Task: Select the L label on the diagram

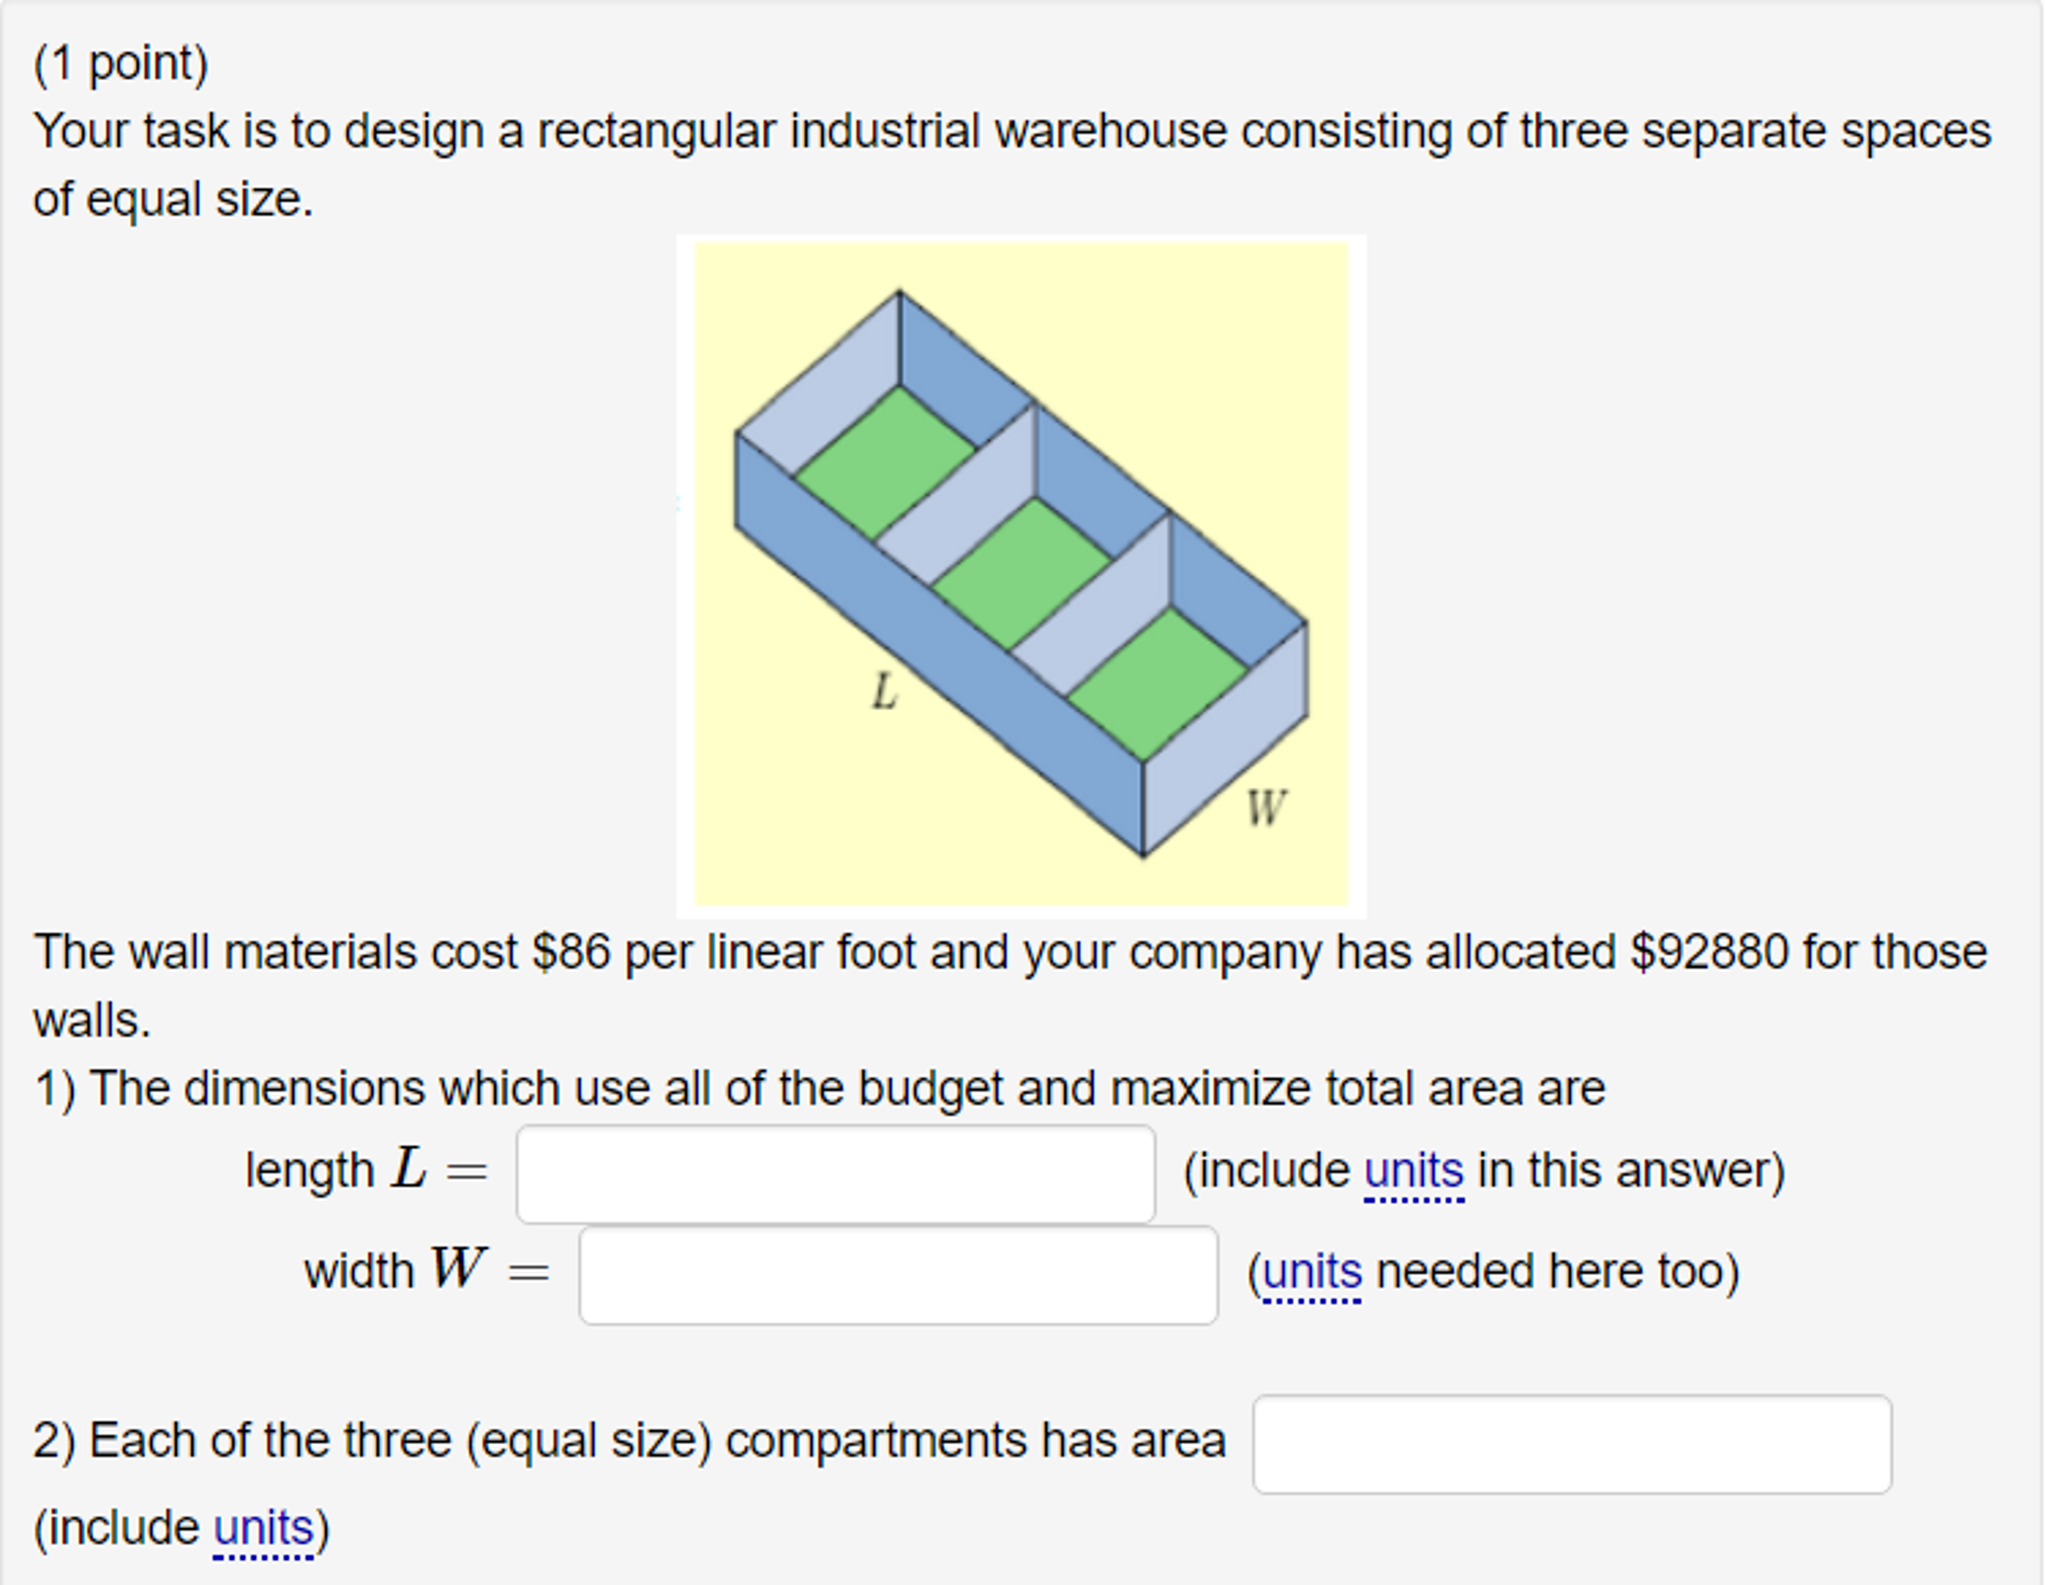Action: pyautogui.click(x=884, y=692)
